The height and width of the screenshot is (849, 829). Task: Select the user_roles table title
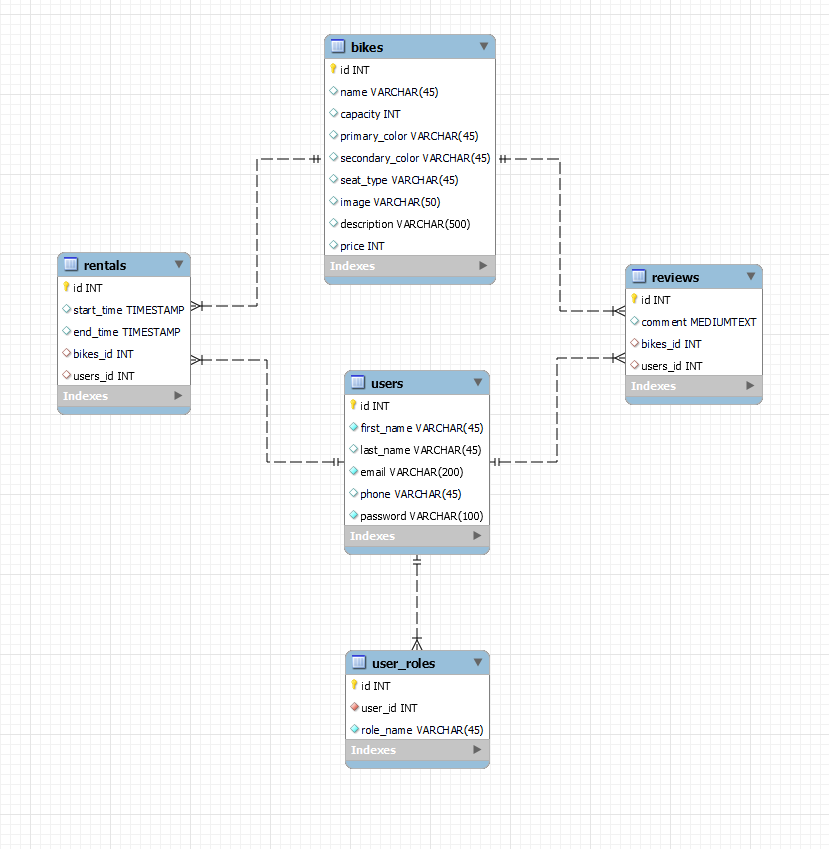pyautogui.click(x=405, y=663)
